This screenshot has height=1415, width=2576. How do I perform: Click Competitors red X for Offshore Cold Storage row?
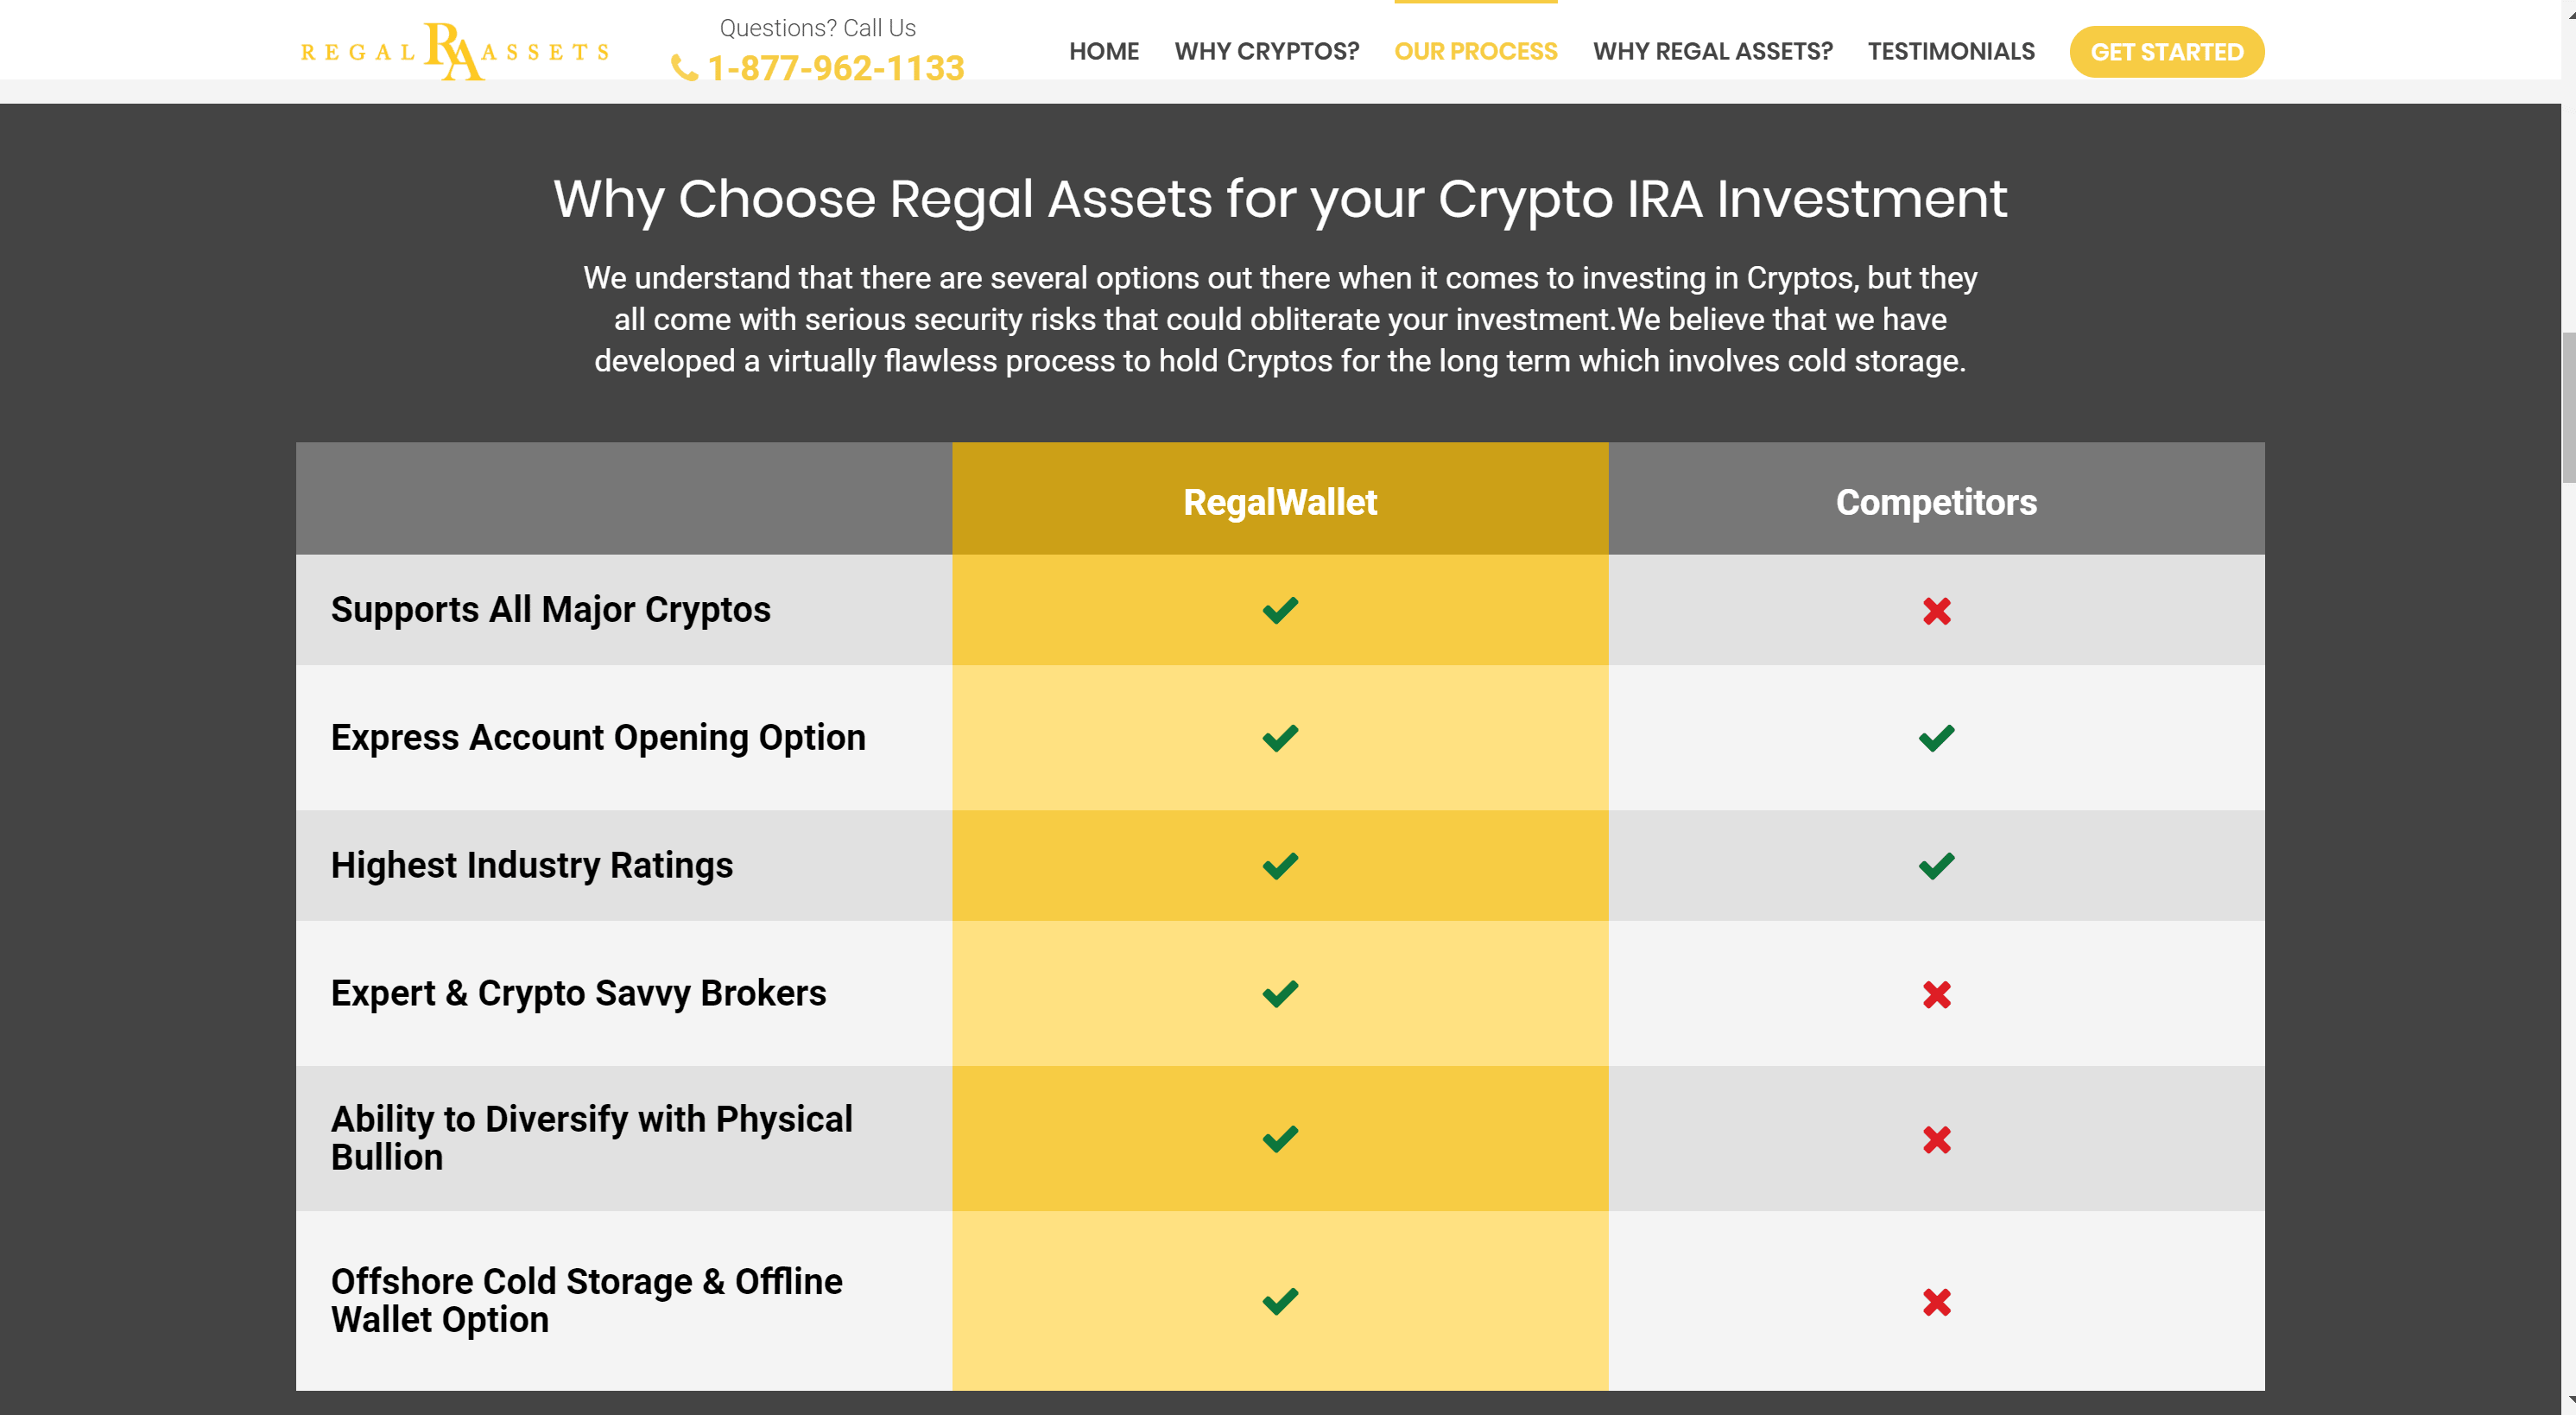tap(1936, 1302)
